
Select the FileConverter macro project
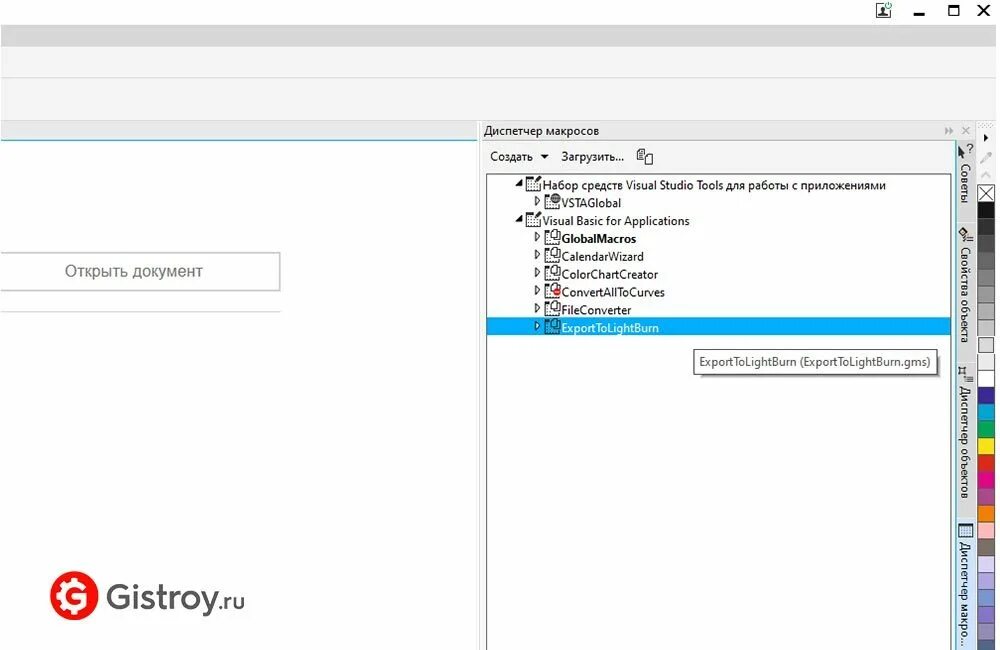[596, 310]
